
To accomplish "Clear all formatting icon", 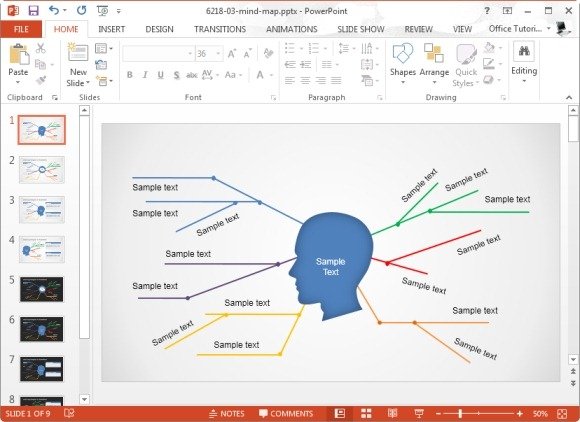I will click(268, 53).
